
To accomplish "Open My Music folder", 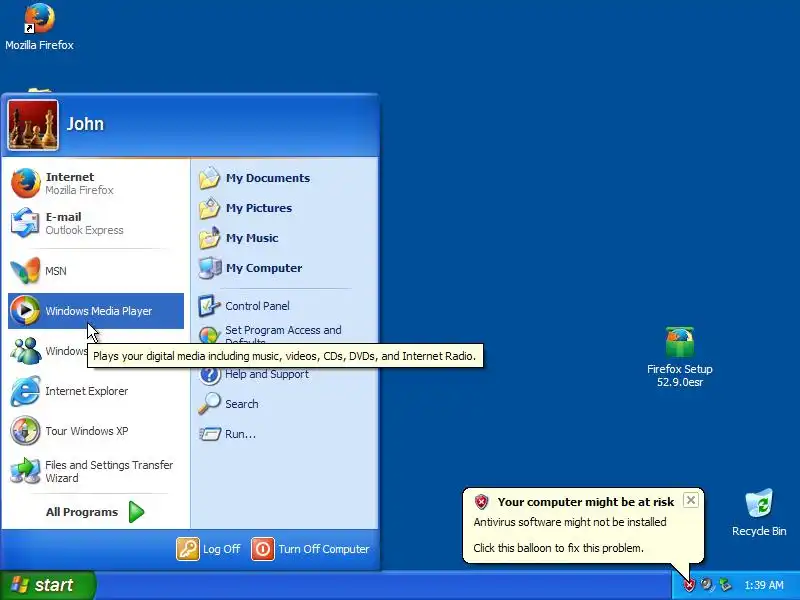I will (285, 238).
